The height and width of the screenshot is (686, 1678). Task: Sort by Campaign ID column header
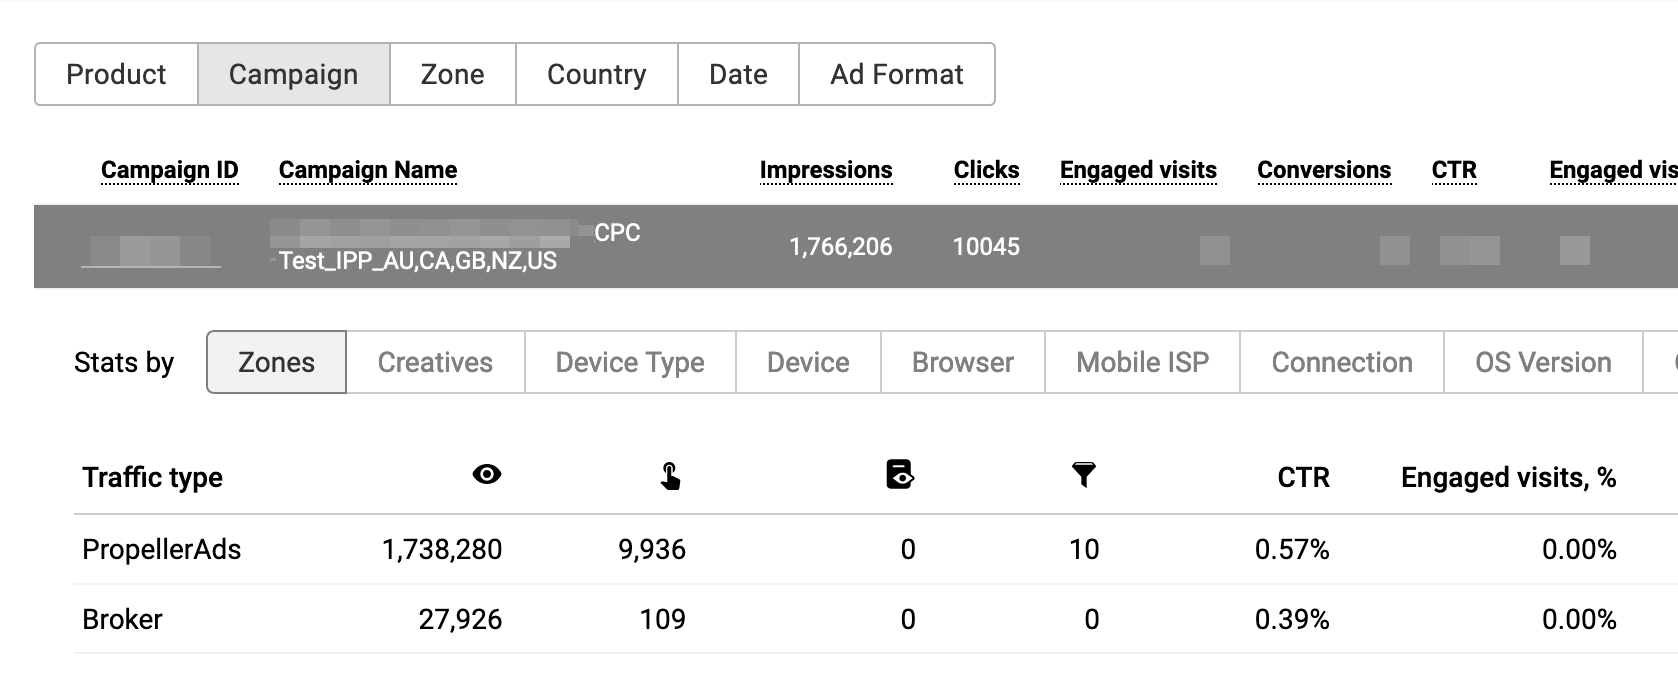pos(170,170)
